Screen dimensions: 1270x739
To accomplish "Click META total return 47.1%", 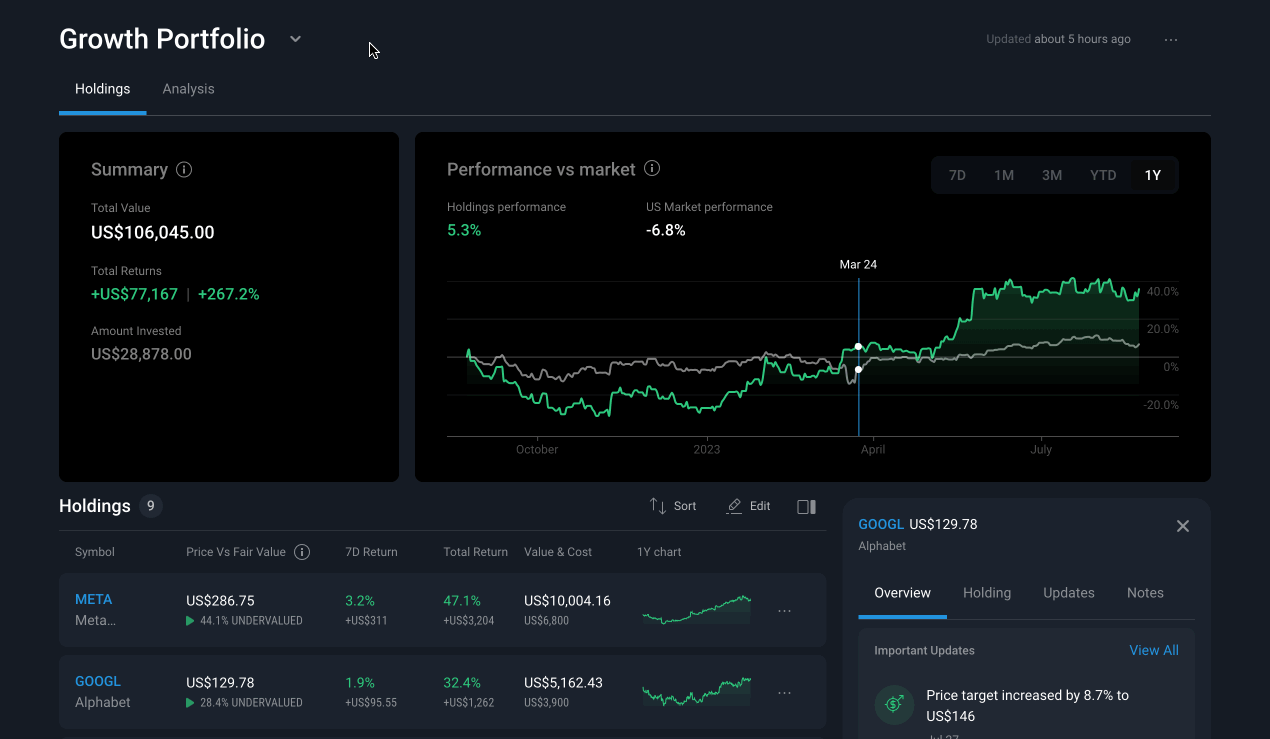I will point(462,601).
